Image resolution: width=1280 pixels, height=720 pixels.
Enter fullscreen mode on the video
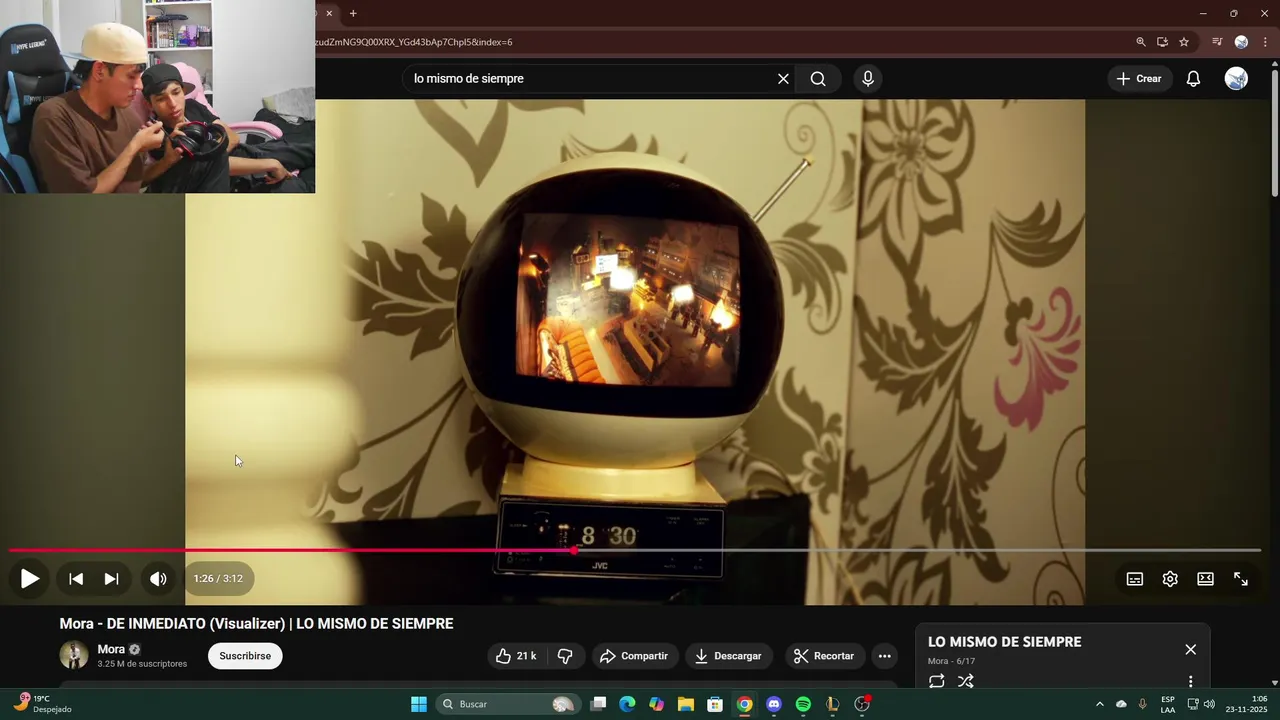click(x=1241, y=579)
